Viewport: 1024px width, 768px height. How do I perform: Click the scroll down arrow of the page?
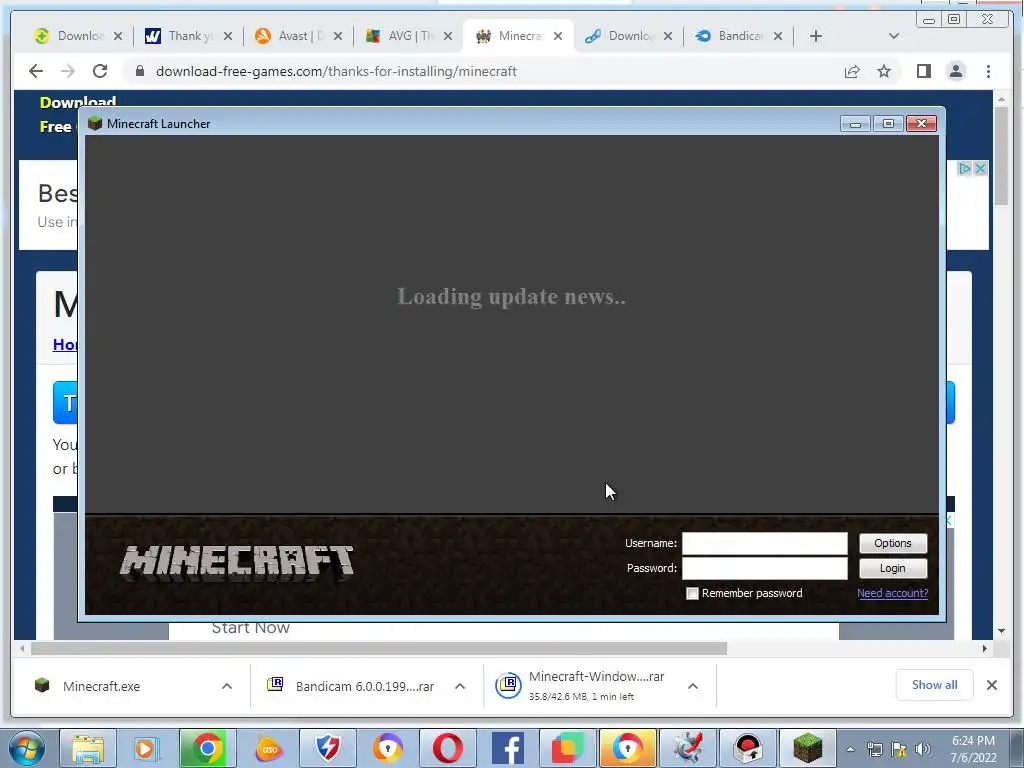[1002, 632]
